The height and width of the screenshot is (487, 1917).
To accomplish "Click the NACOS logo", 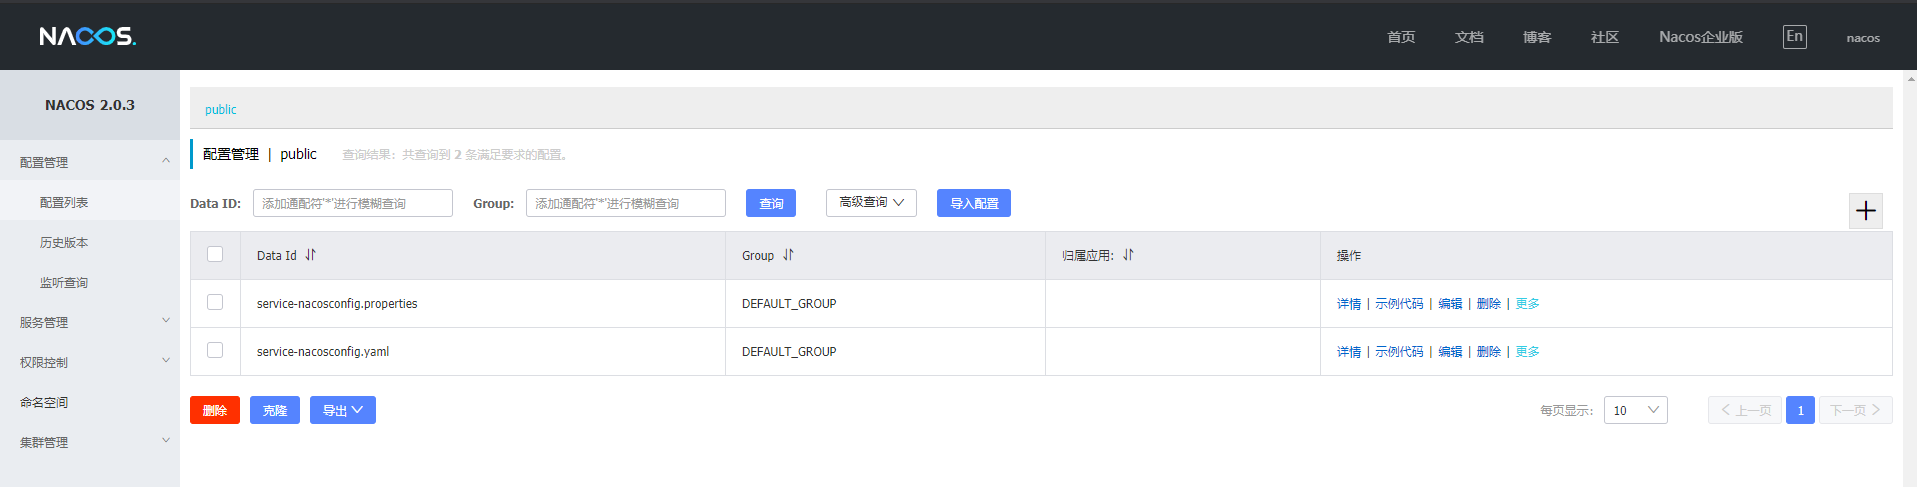I will tap(87, 37).
